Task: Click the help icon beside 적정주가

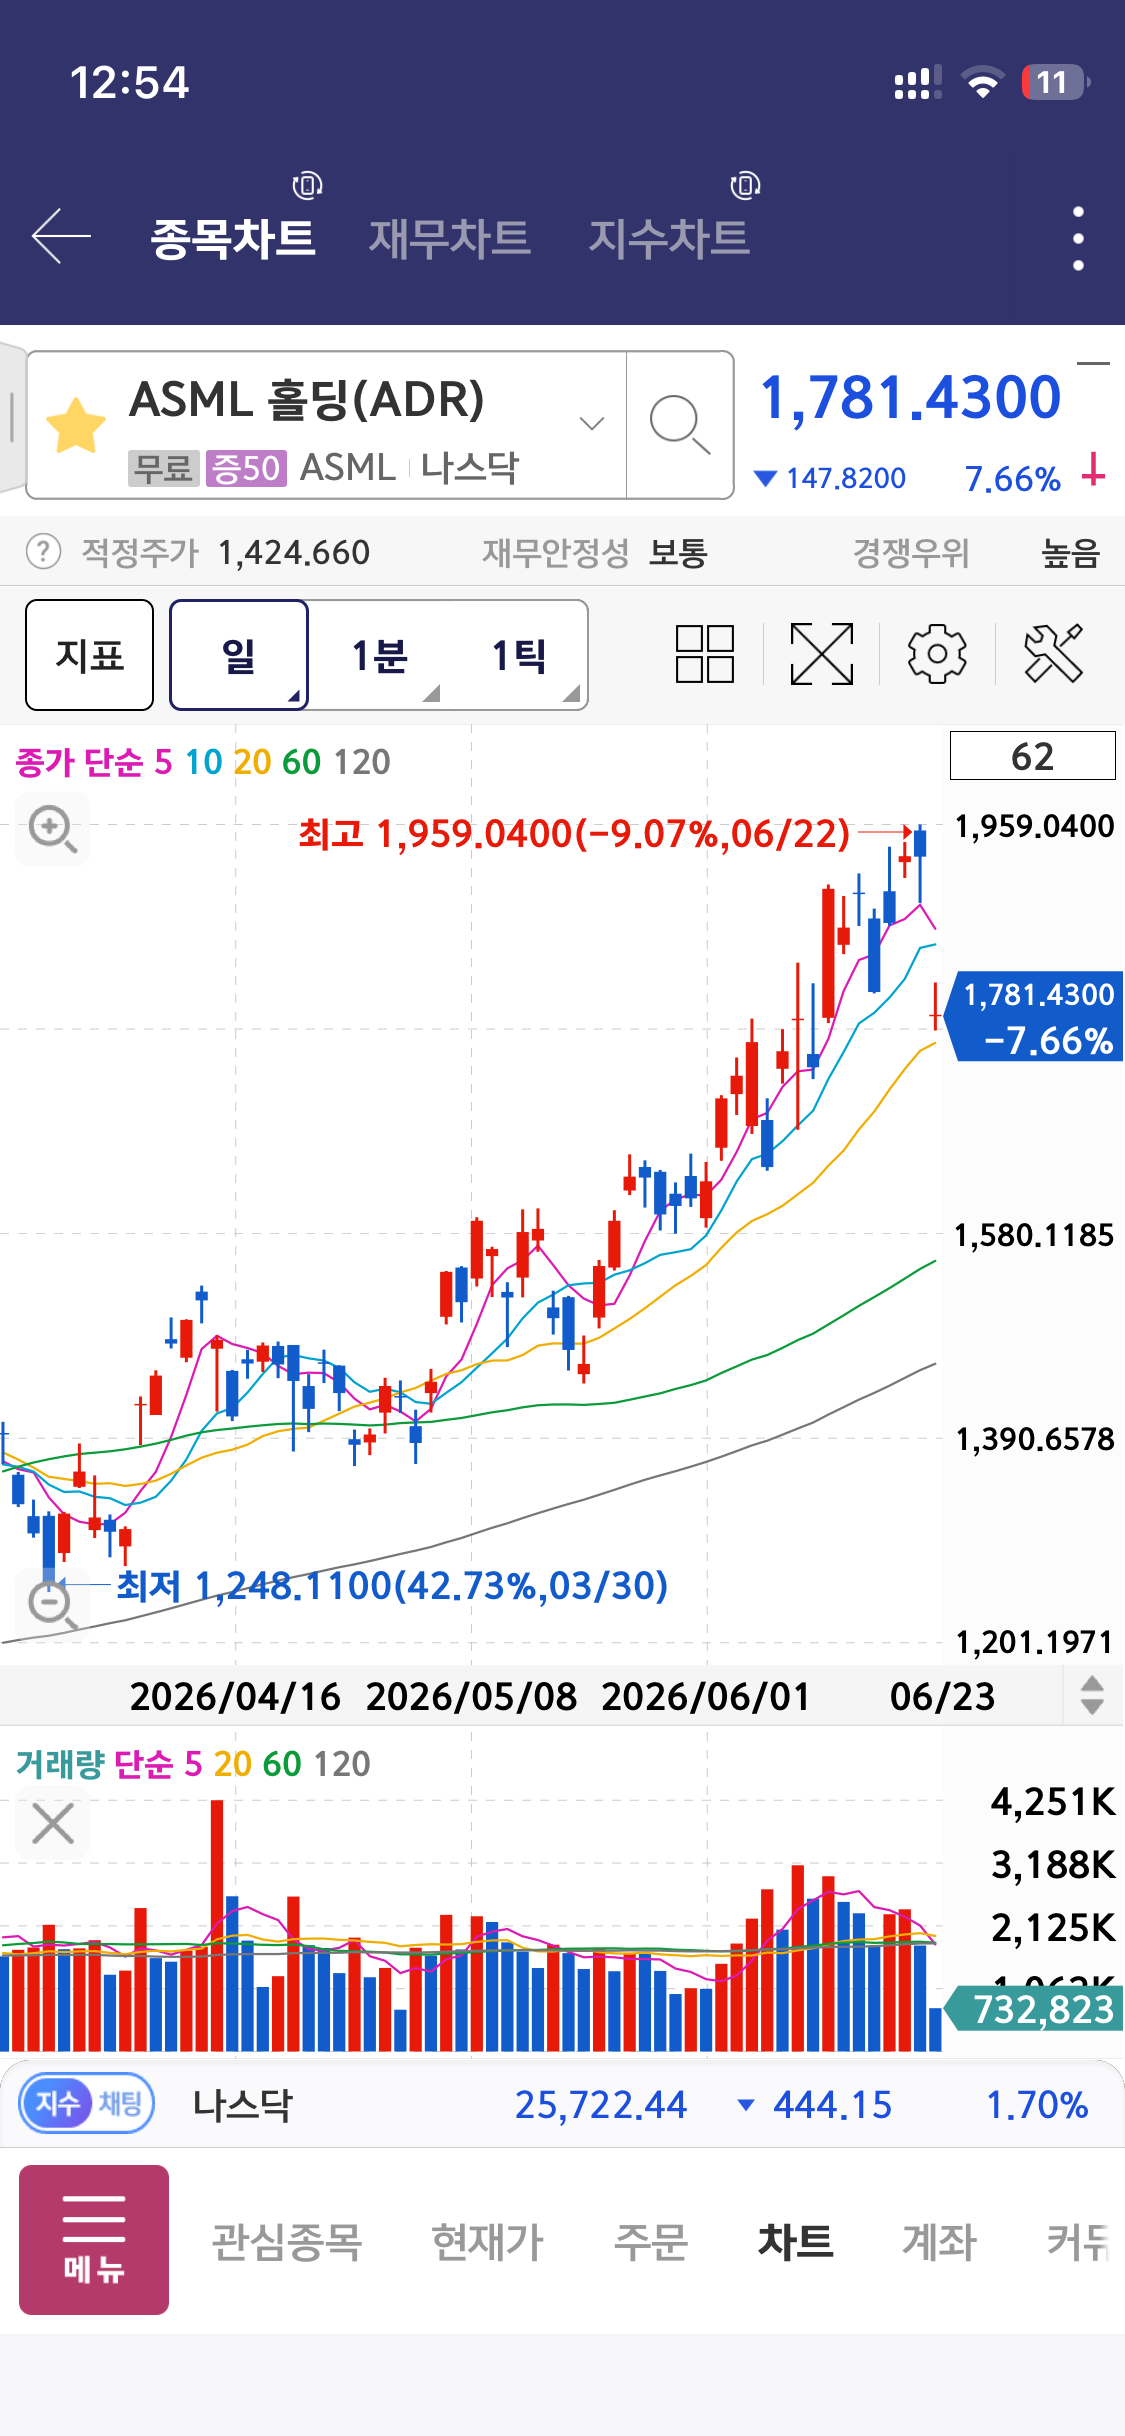Action: [43, 551]
